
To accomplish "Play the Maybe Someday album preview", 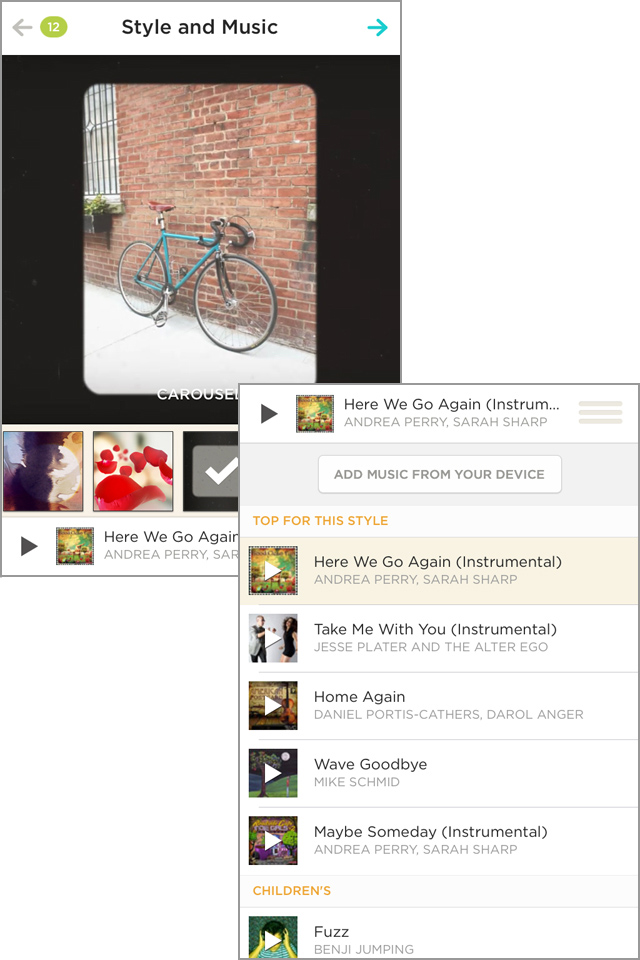I will (273, 840).
